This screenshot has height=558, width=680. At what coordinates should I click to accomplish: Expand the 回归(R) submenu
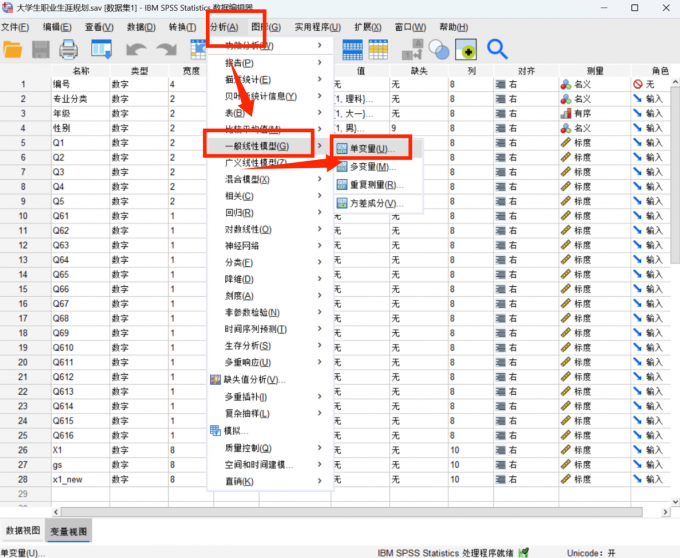(319, 213)
